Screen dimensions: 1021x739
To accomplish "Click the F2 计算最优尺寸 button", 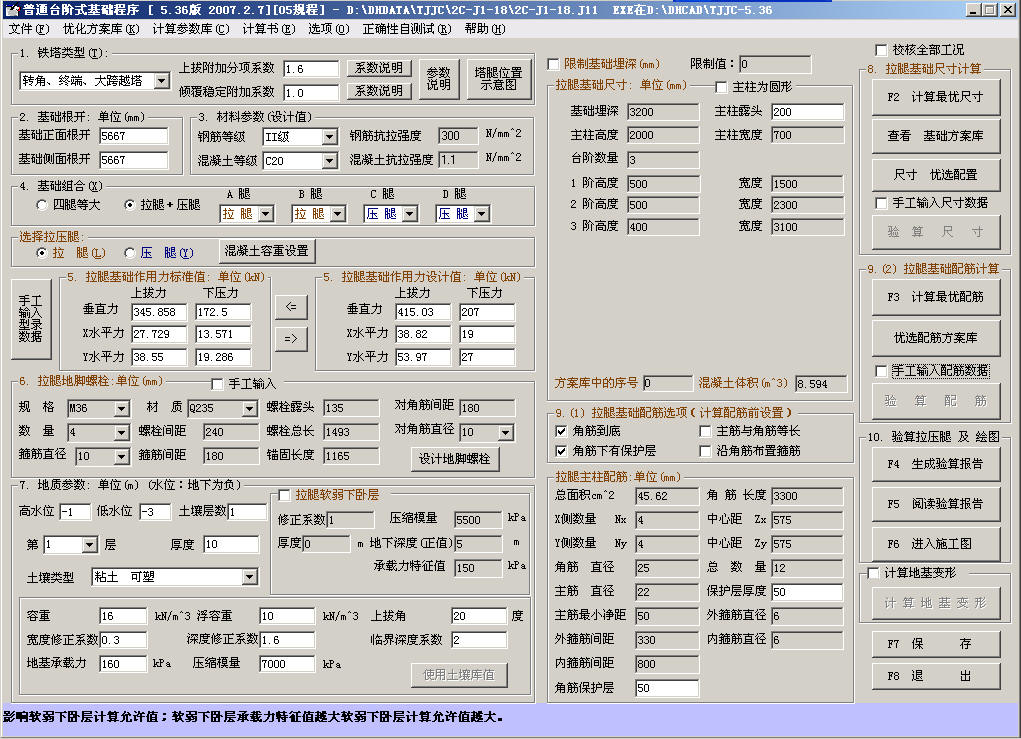I will point(936,97).
